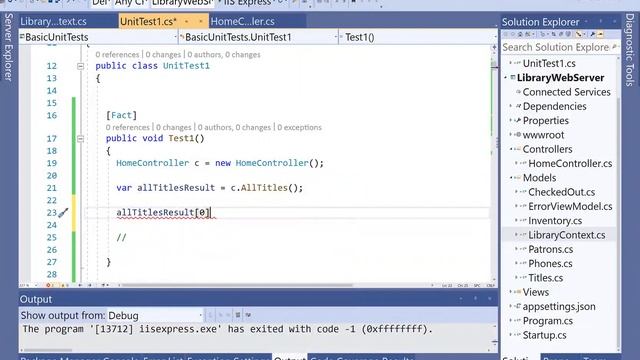Expand the wwwroot folder
Viewport: 640px width, 360px height.
(x=511, y=135)
